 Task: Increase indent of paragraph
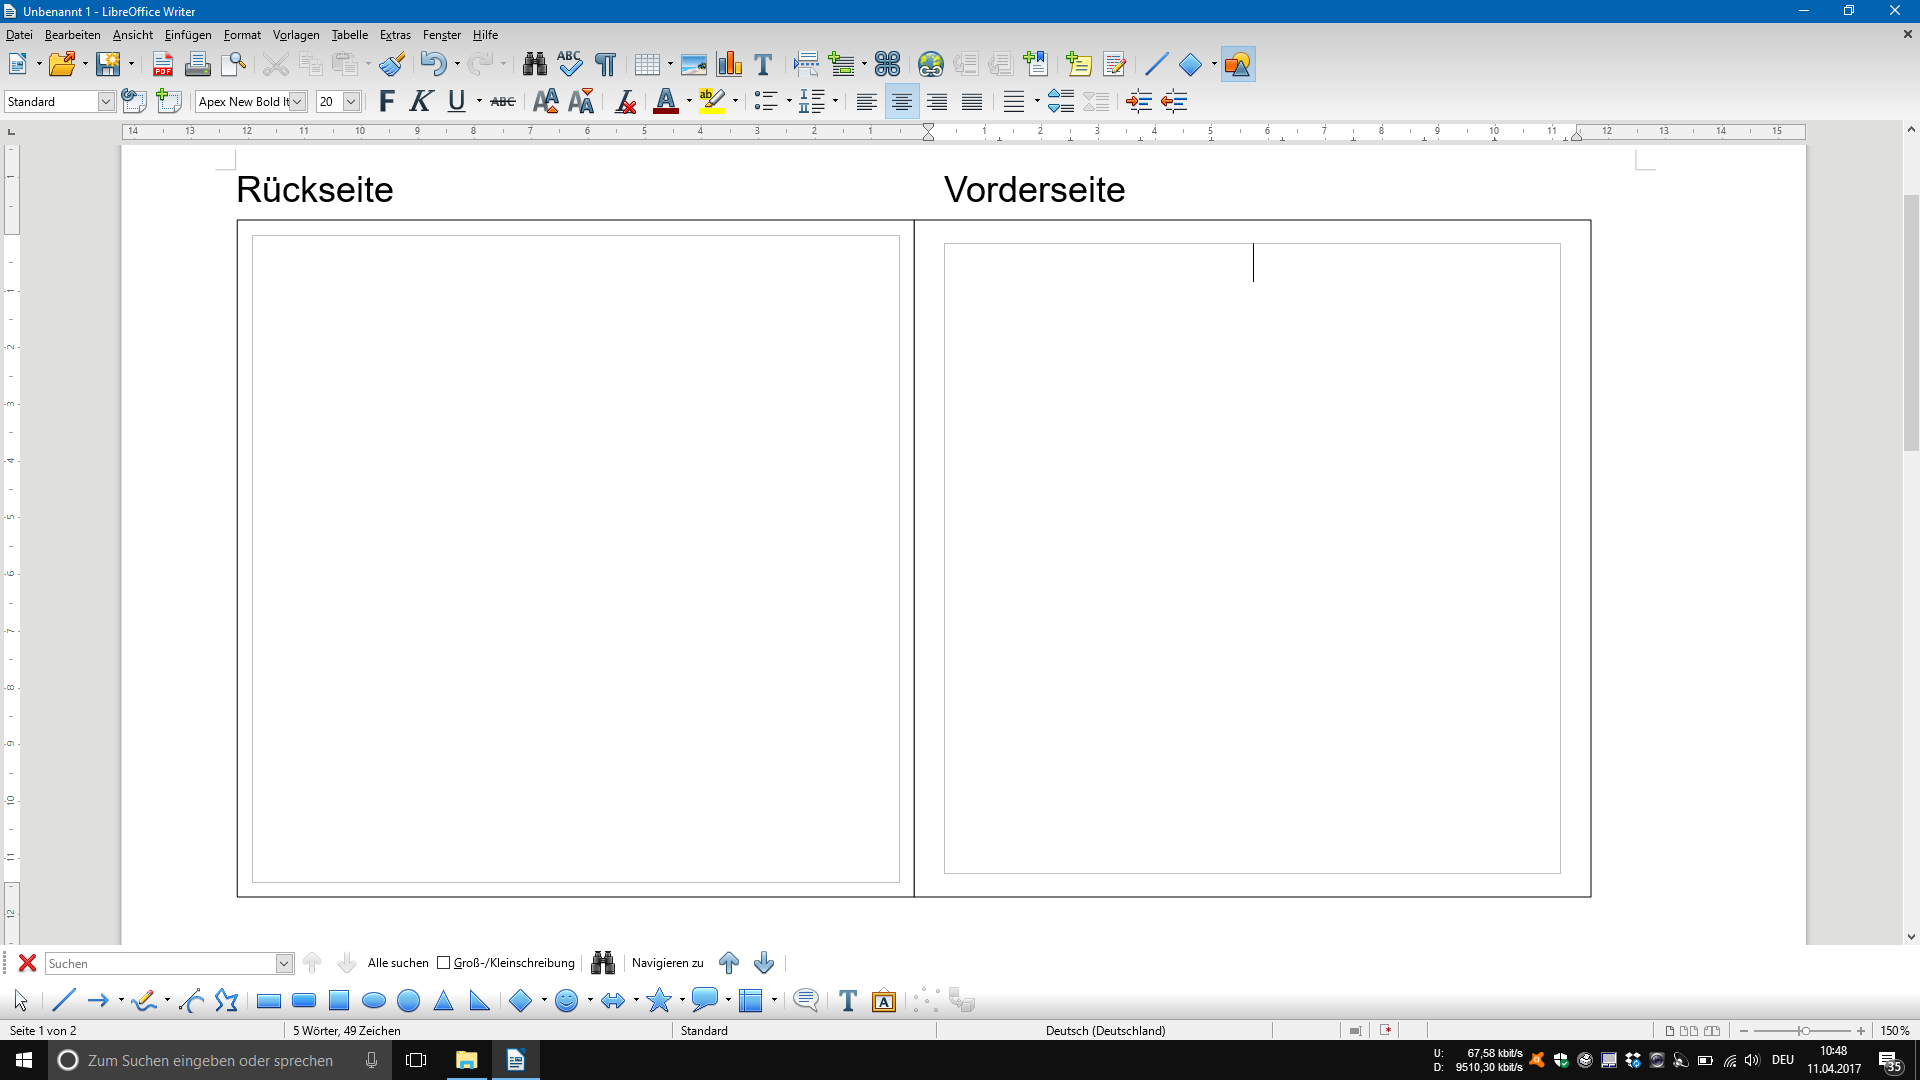(1139, 101)
